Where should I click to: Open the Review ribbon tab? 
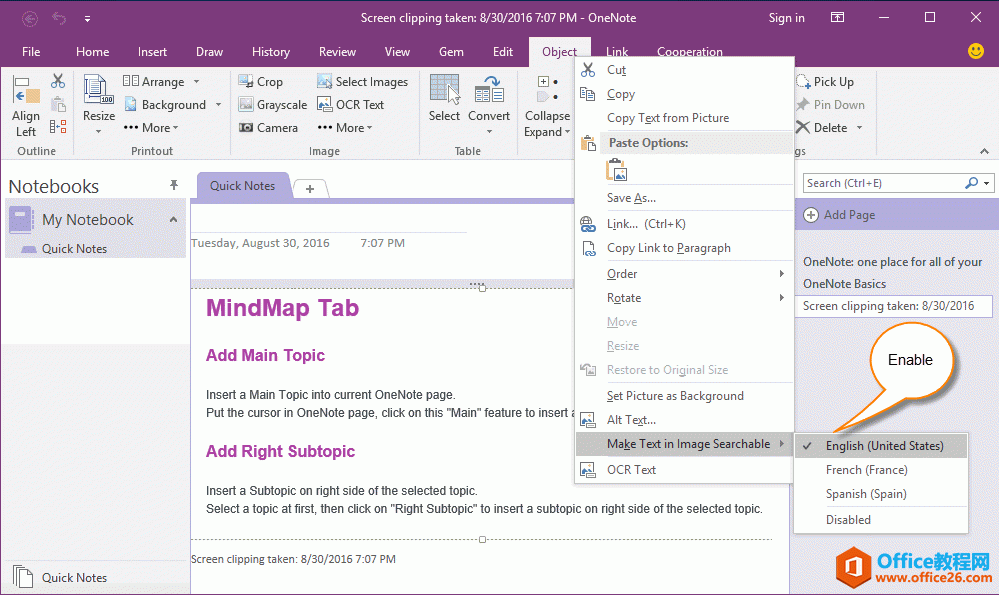point(337,52)
